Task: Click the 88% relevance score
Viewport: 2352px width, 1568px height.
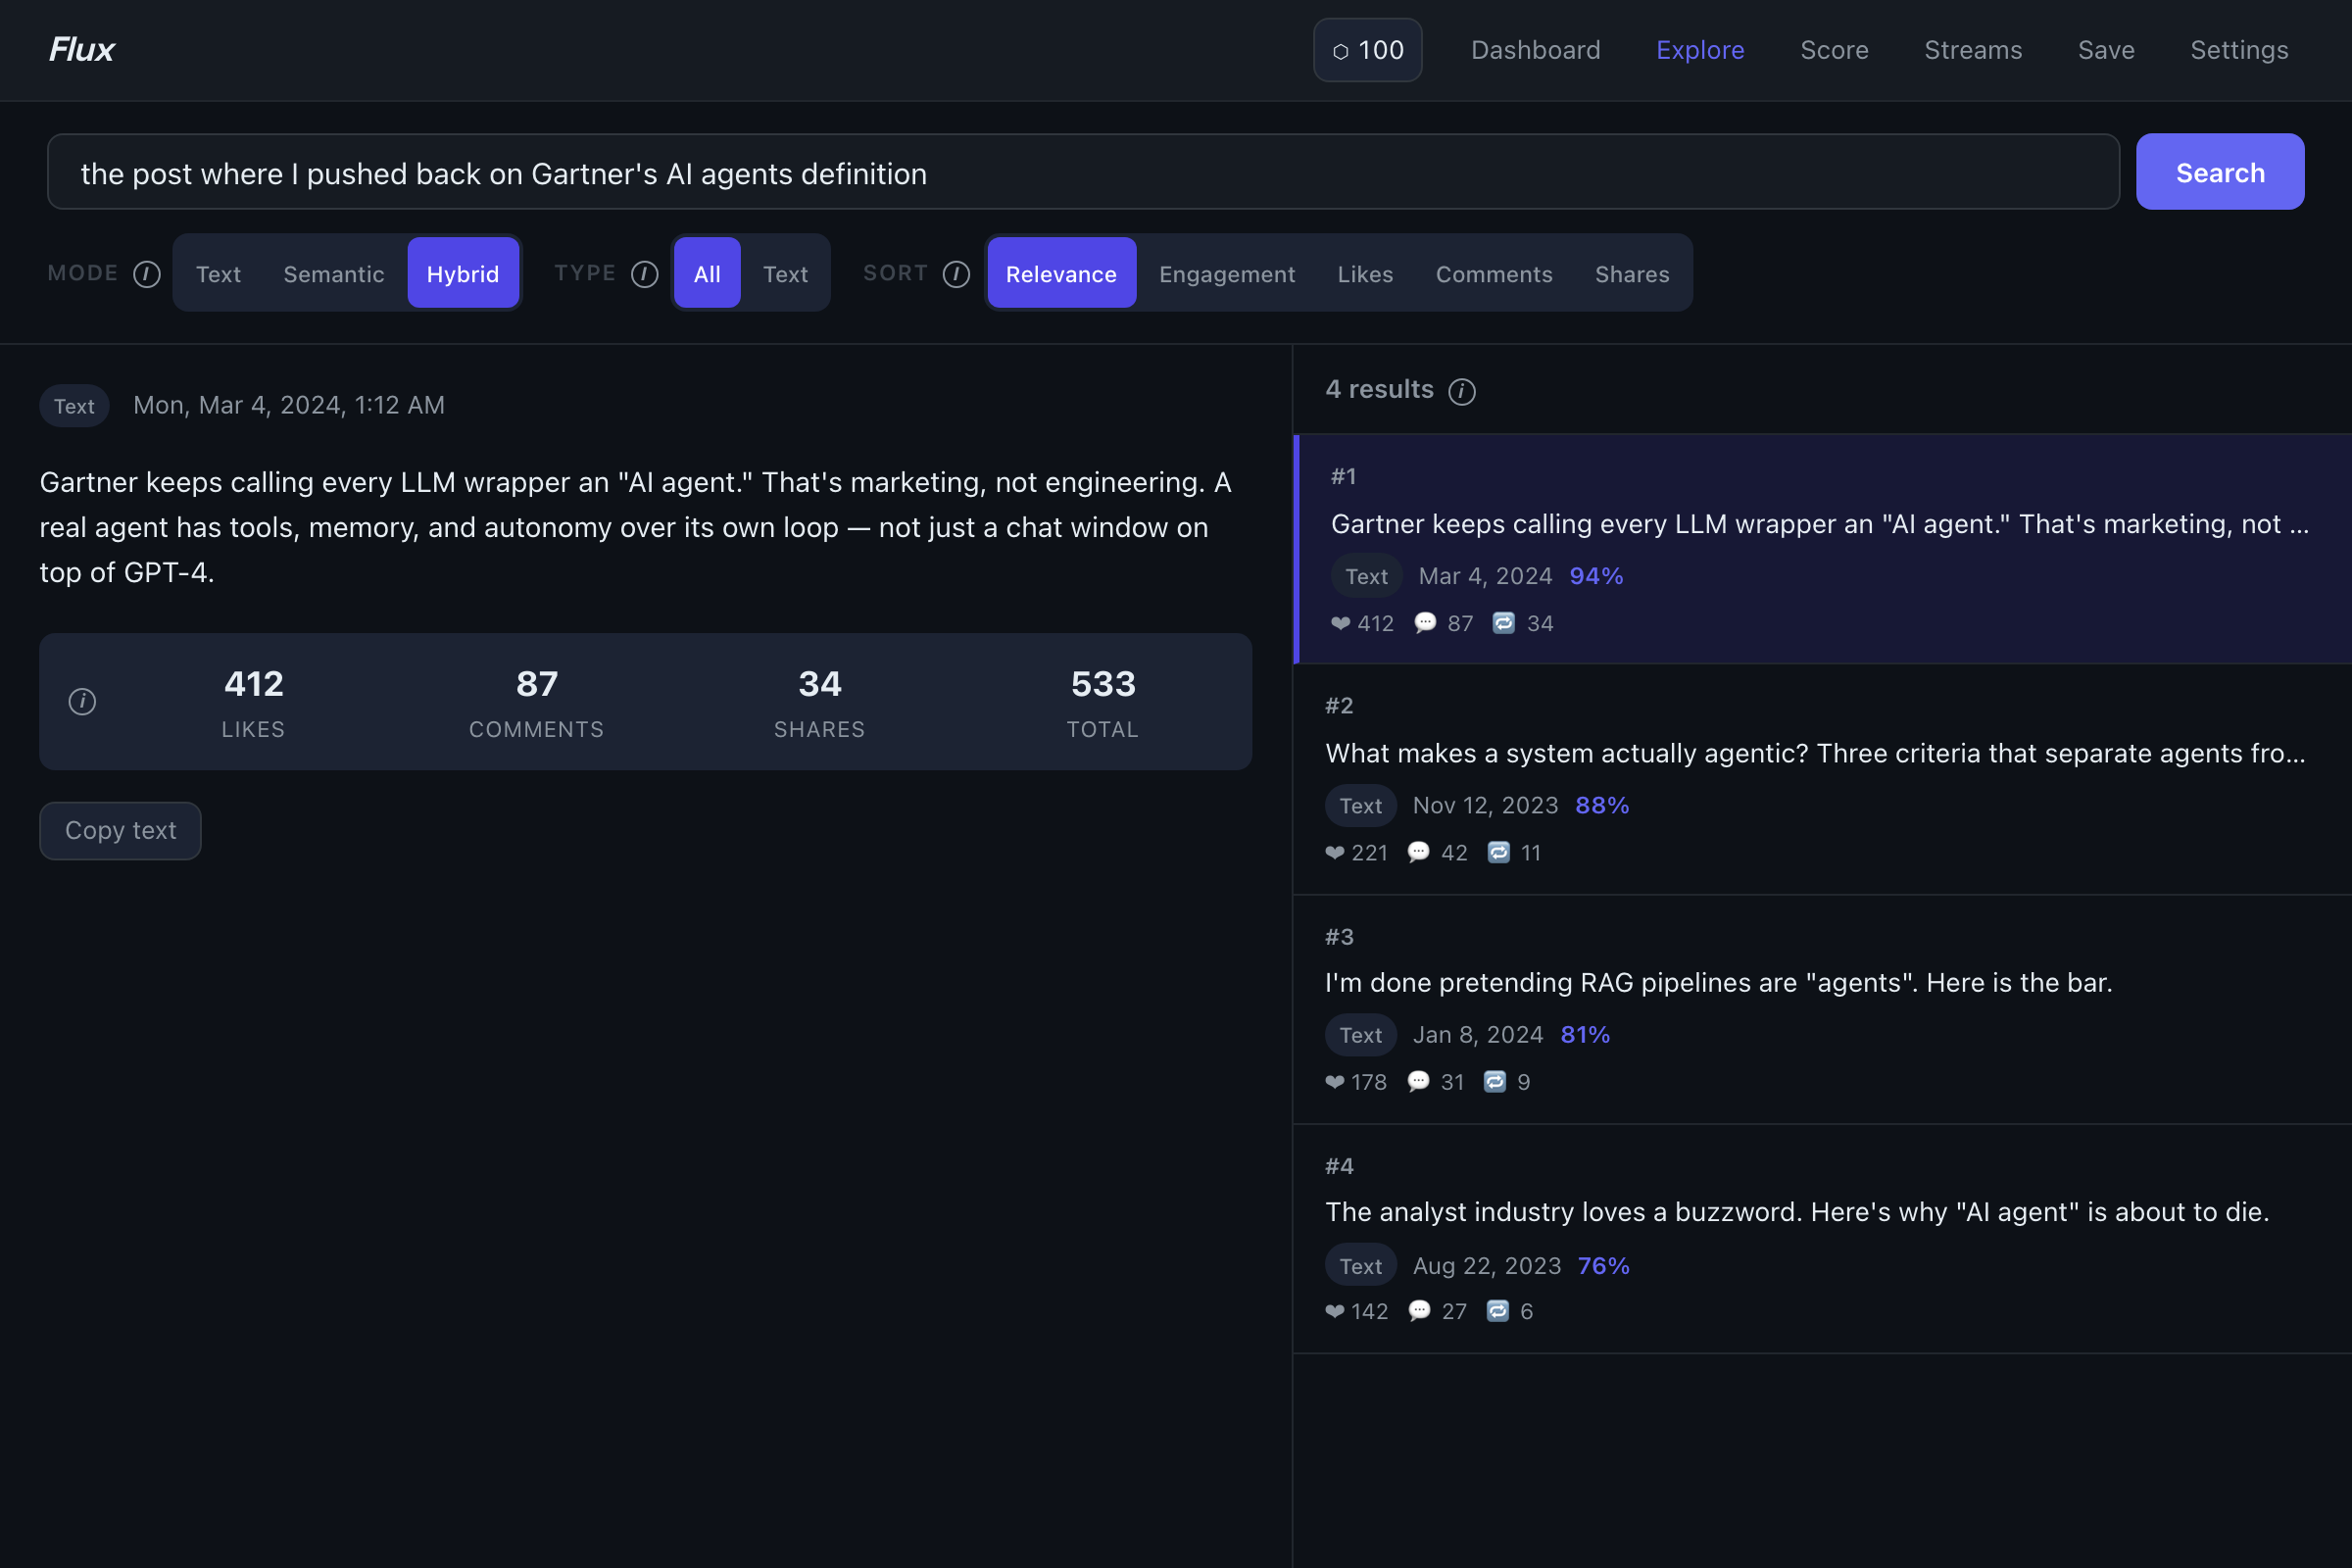Action: tap(1602, 805)
